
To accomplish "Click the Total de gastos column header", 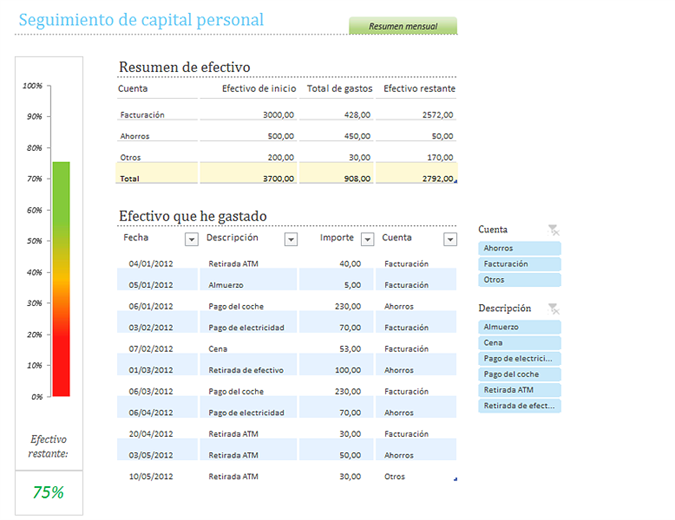I will coord(340,89).
